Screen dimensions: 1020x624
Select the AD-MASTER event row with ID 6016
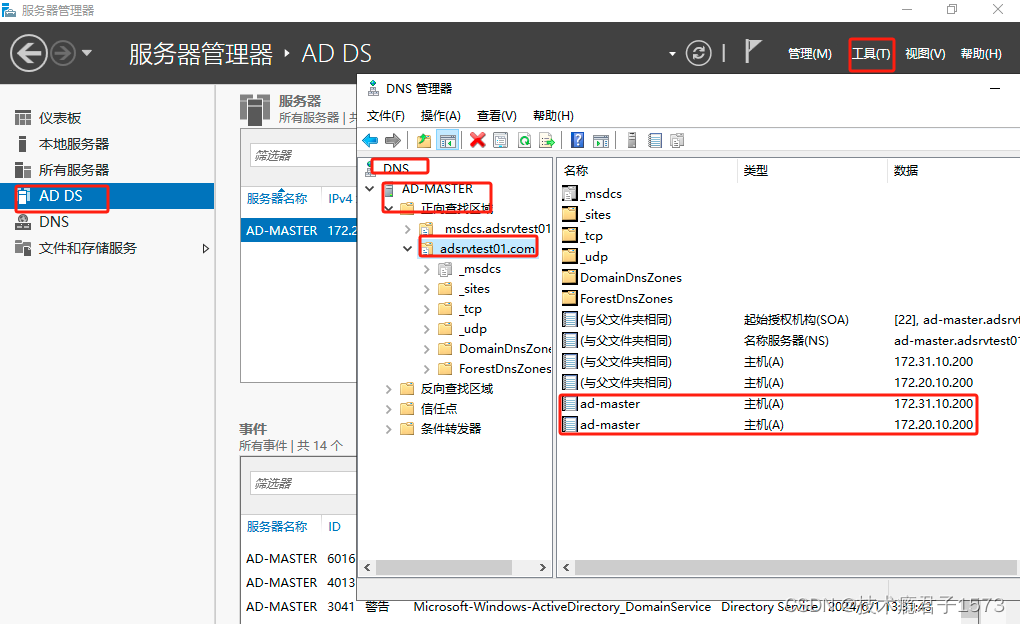pos(300,559)
